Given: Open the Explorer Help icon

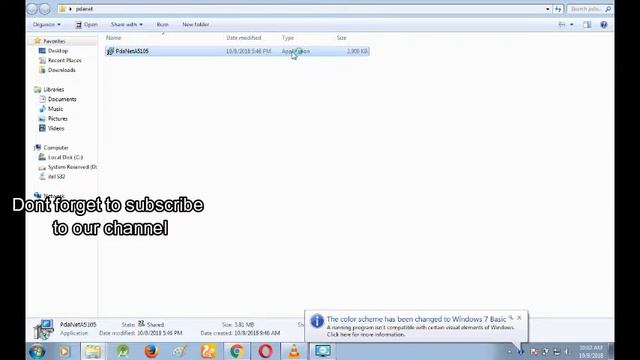Looking at the screenshot, I should point(604,24).
